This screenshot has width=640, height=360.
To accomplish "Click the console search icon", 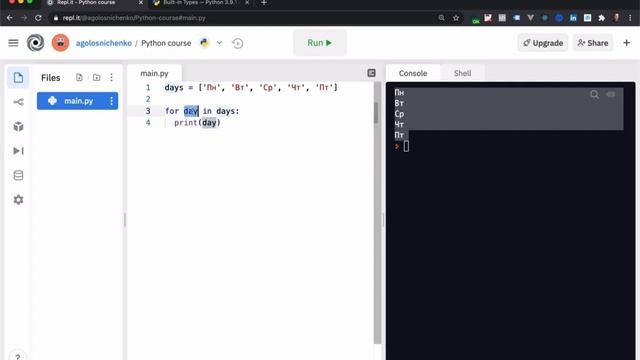I will click(594, 95).
